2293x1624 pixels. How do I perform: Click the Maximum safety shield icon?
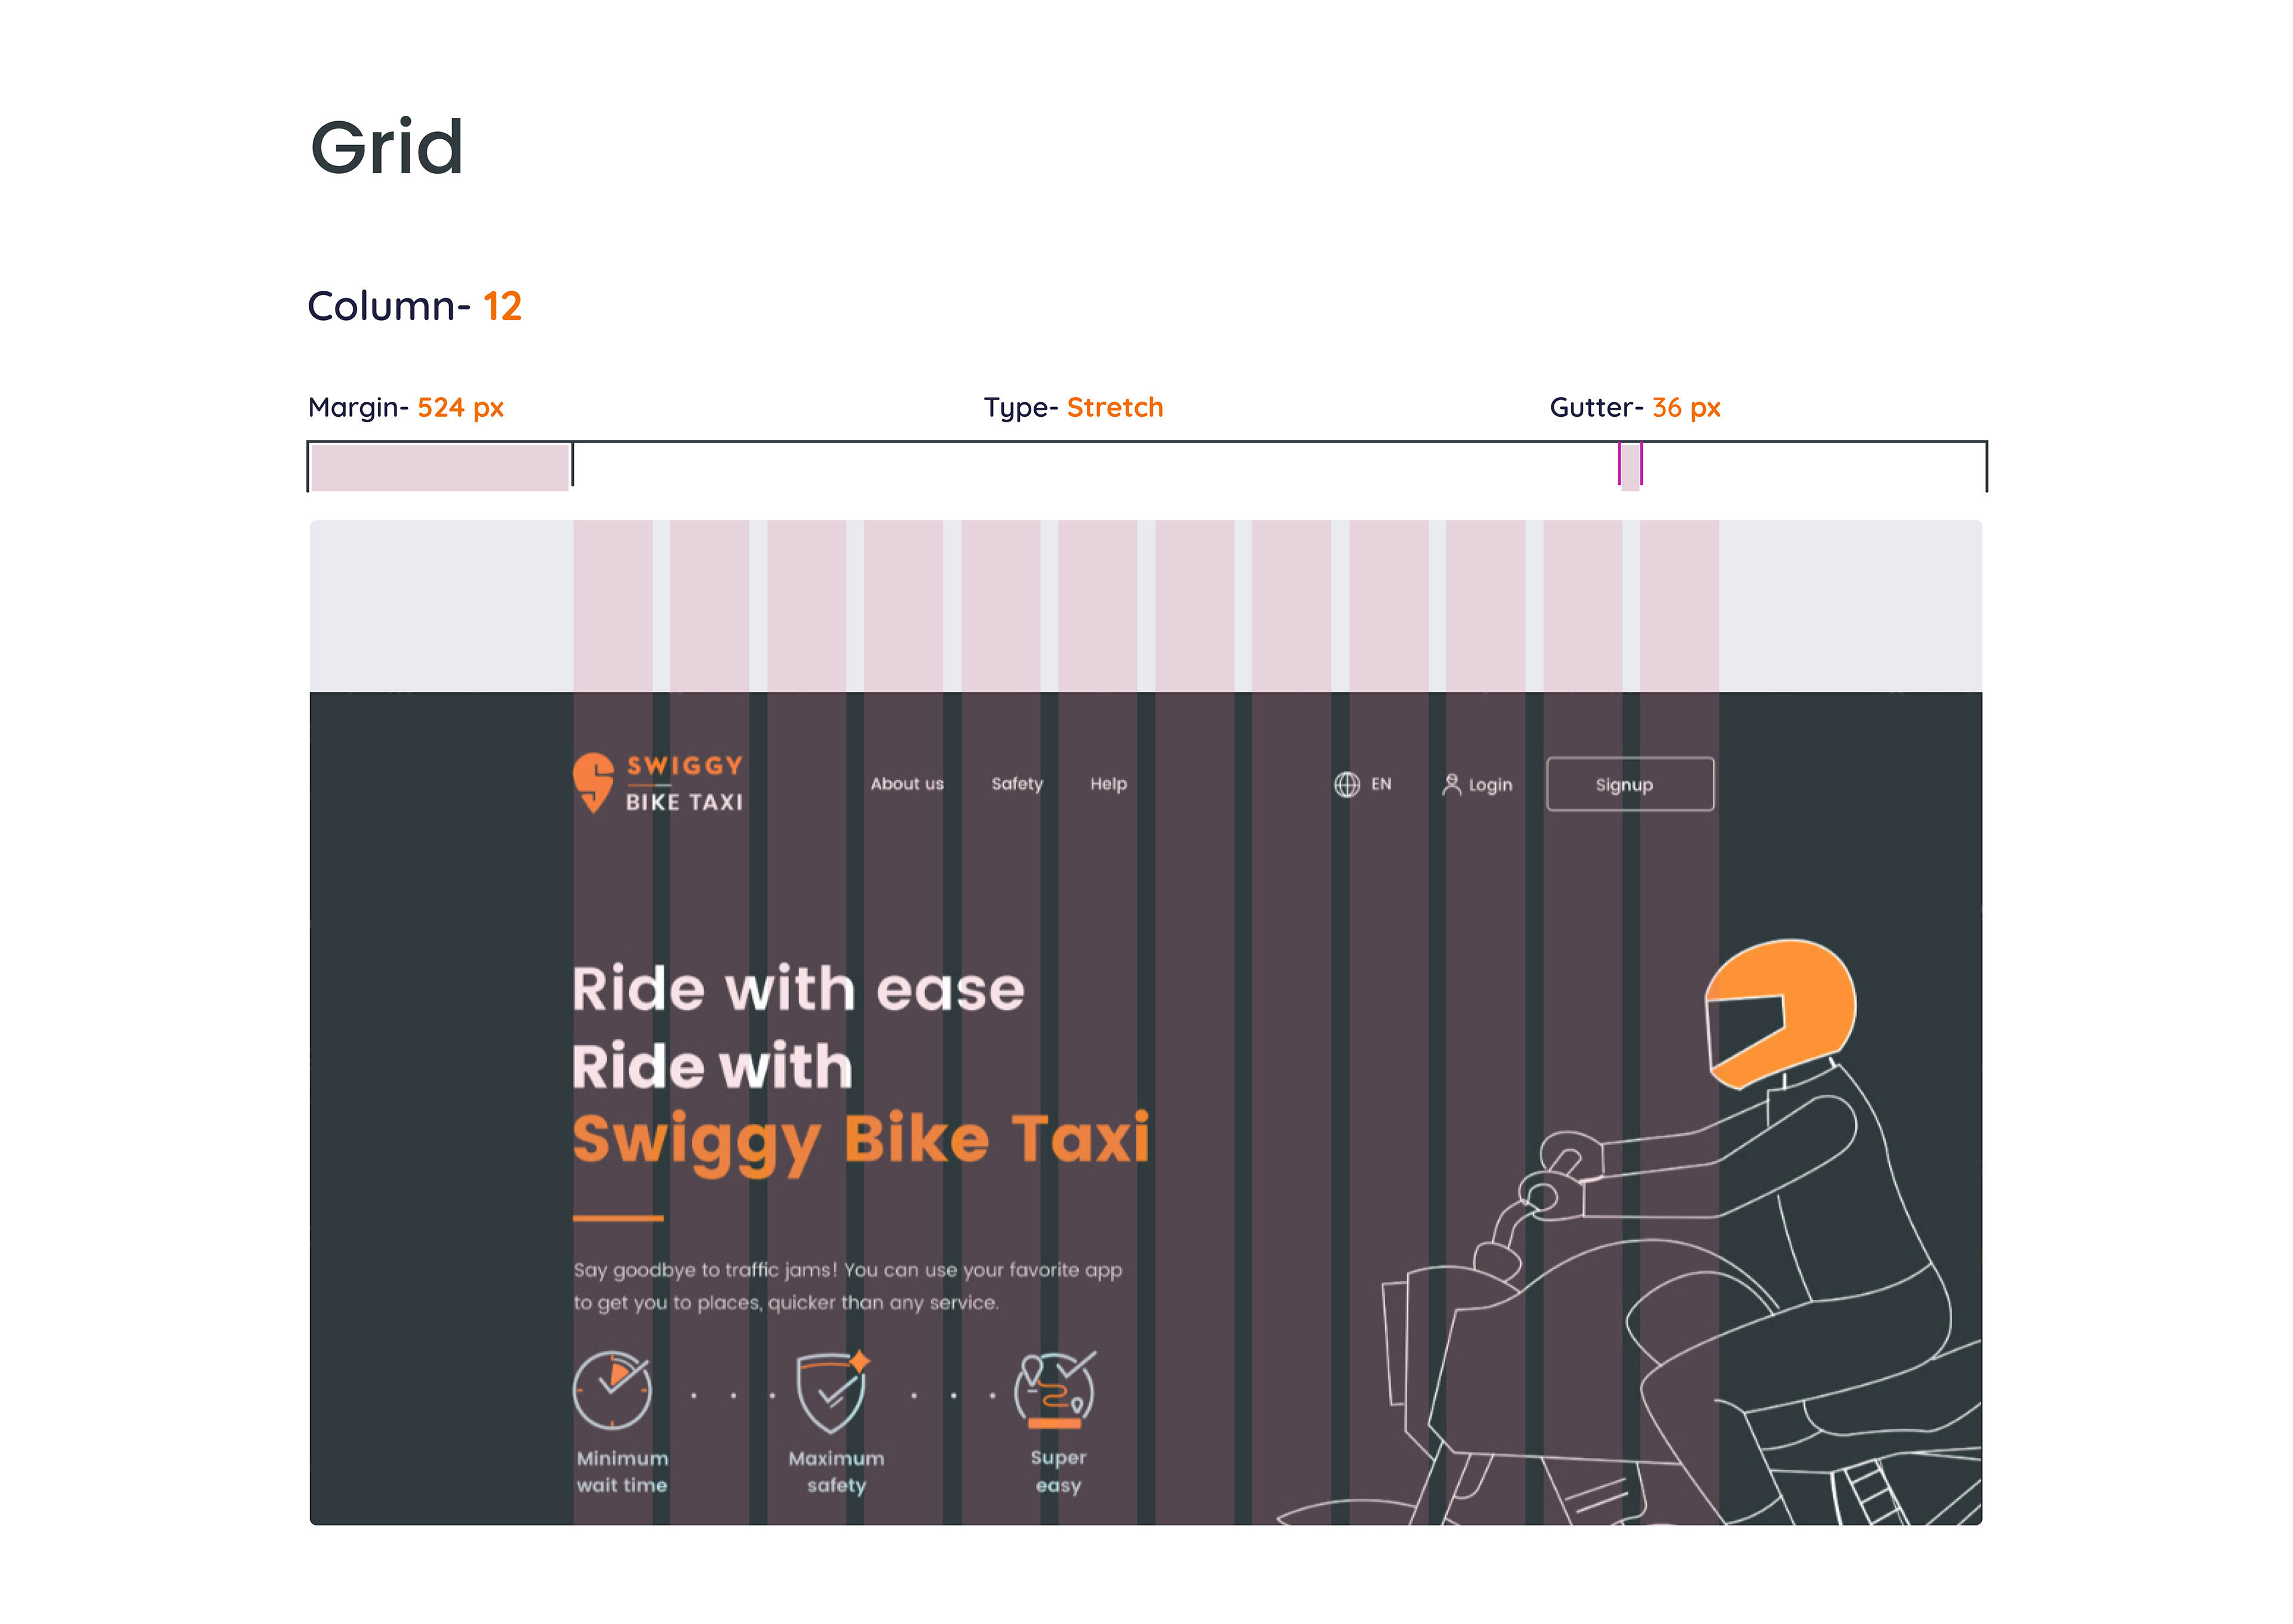point(832,1391)
